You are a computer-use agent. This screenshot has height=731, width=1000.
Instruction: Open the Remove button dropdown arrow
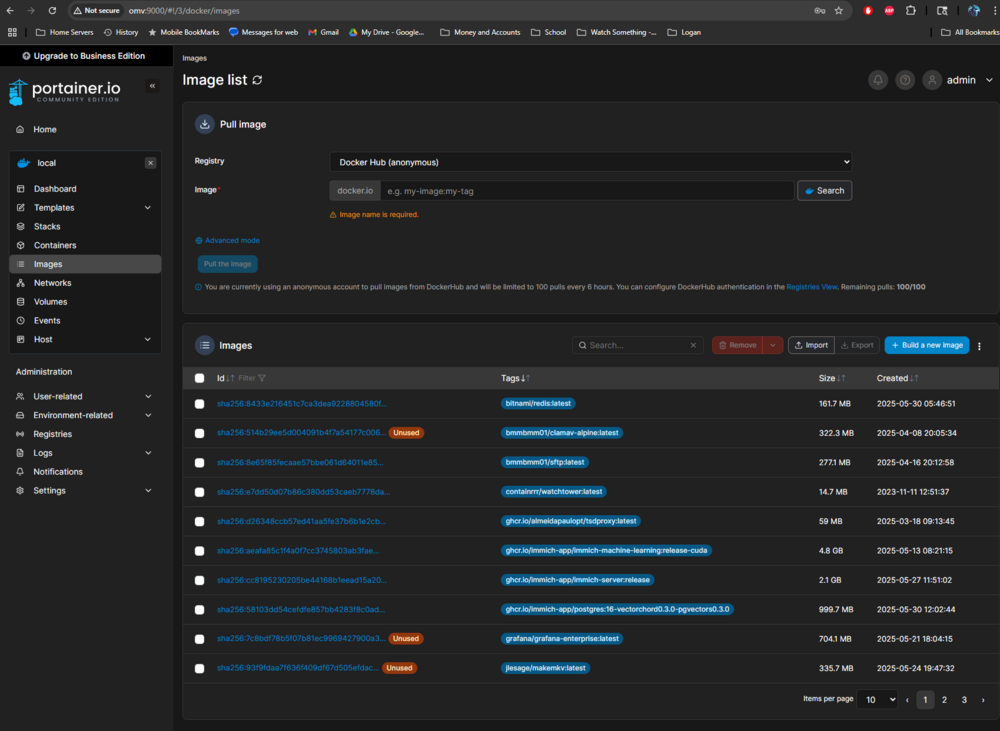772,345
